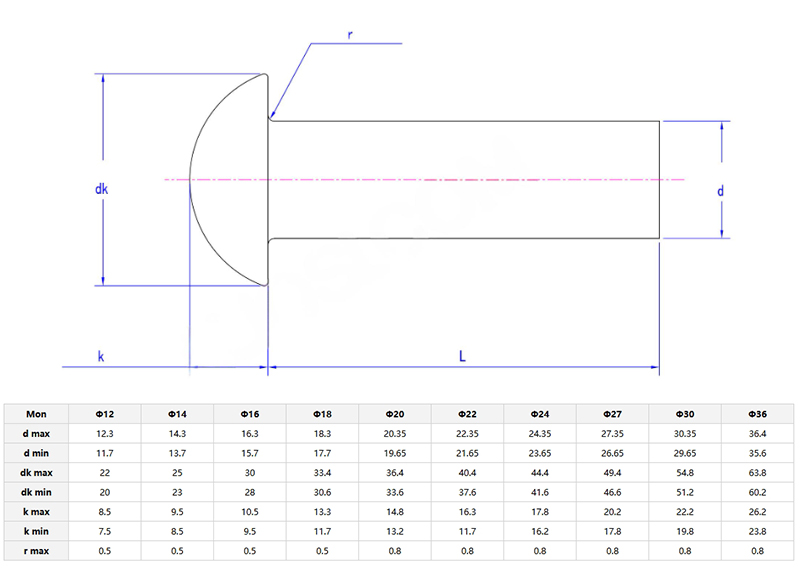Viewport: 800px width, 572px height.
Task: Select the 63.8 value in dk max row
Action: (x=758, y=472)
